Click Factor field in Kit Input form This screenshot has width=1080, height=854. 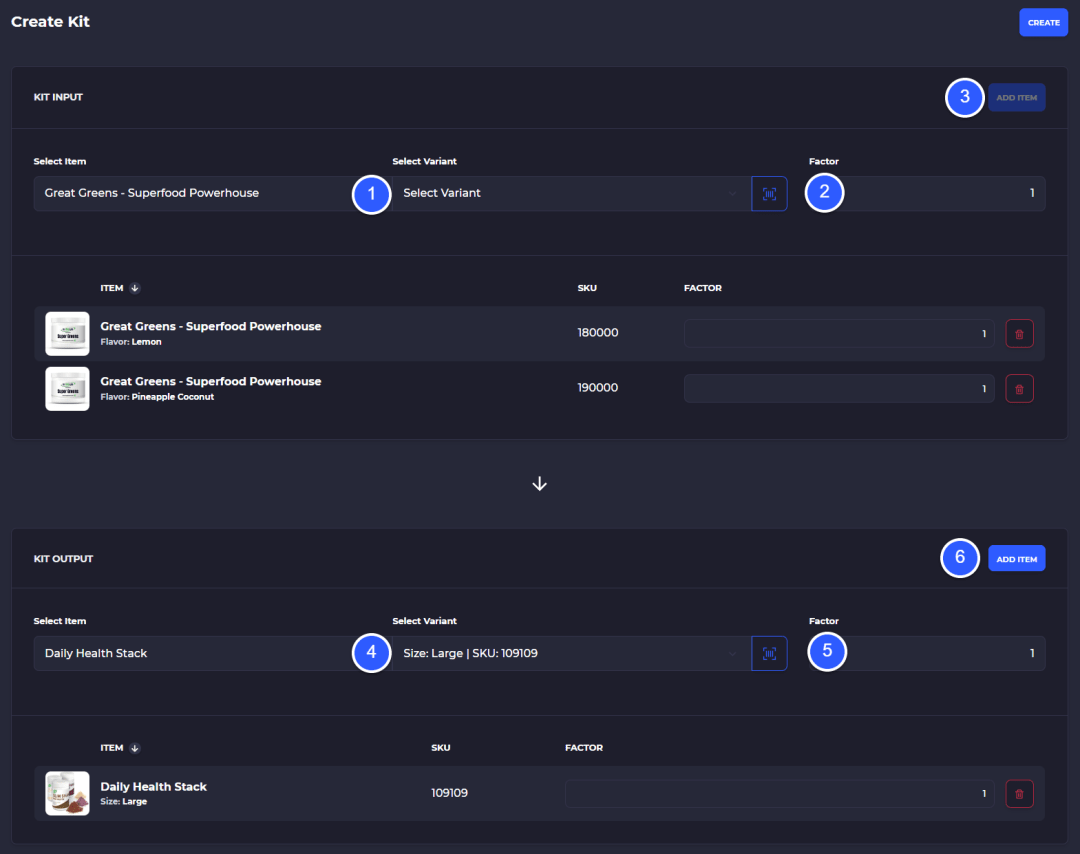[x=927, y=194]
